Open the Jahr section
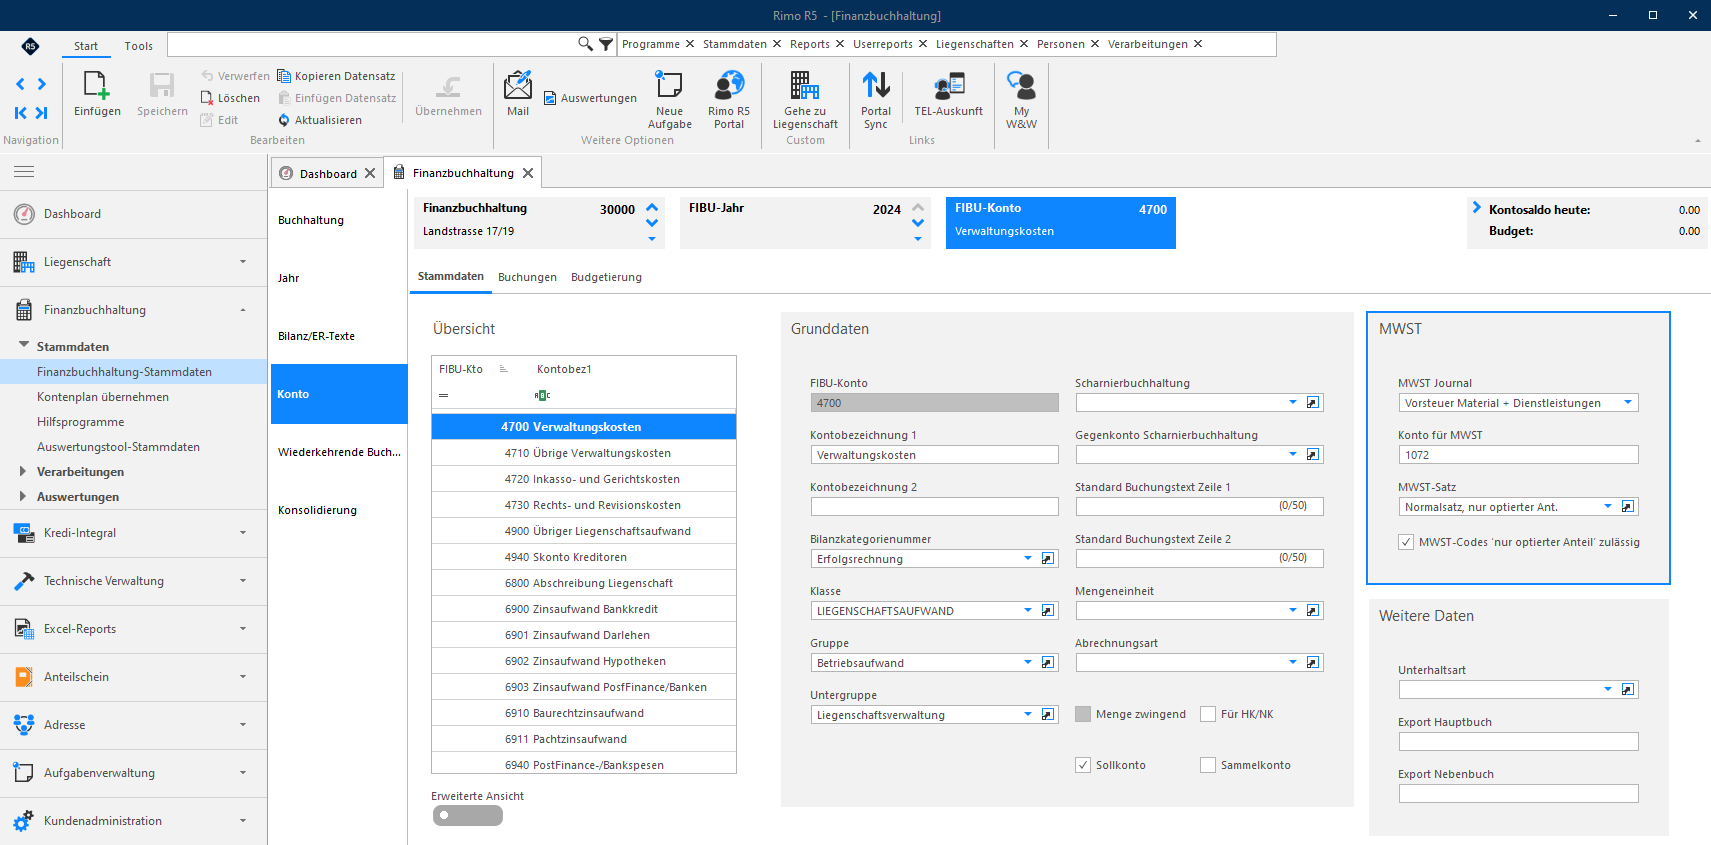Screen dimensions: 1711x845 click(339, 278)
